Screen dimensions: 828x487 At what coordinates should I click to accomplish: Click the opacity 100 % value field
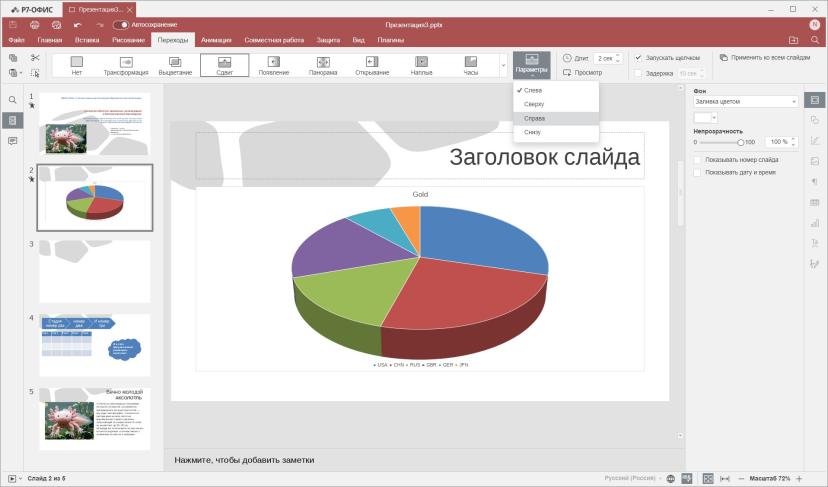779,142
